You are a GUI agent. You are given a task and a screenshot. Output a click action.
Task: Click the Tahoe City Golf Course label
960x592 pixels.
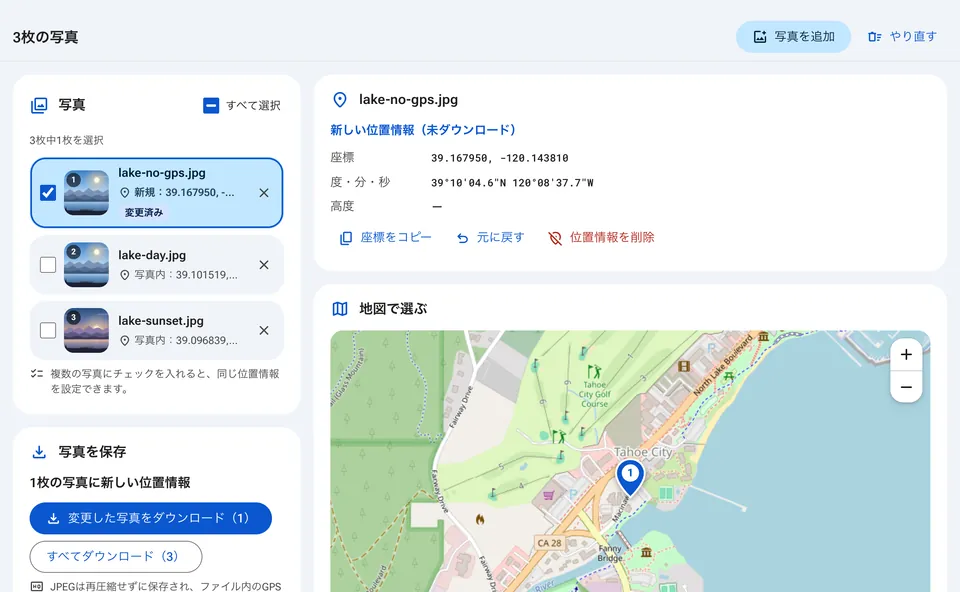pos(594,394)
